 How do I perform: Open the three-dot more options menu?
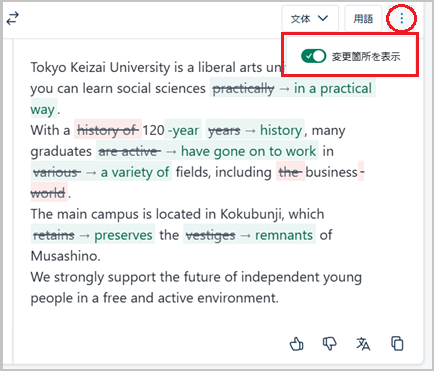click(x=402, y=18)
